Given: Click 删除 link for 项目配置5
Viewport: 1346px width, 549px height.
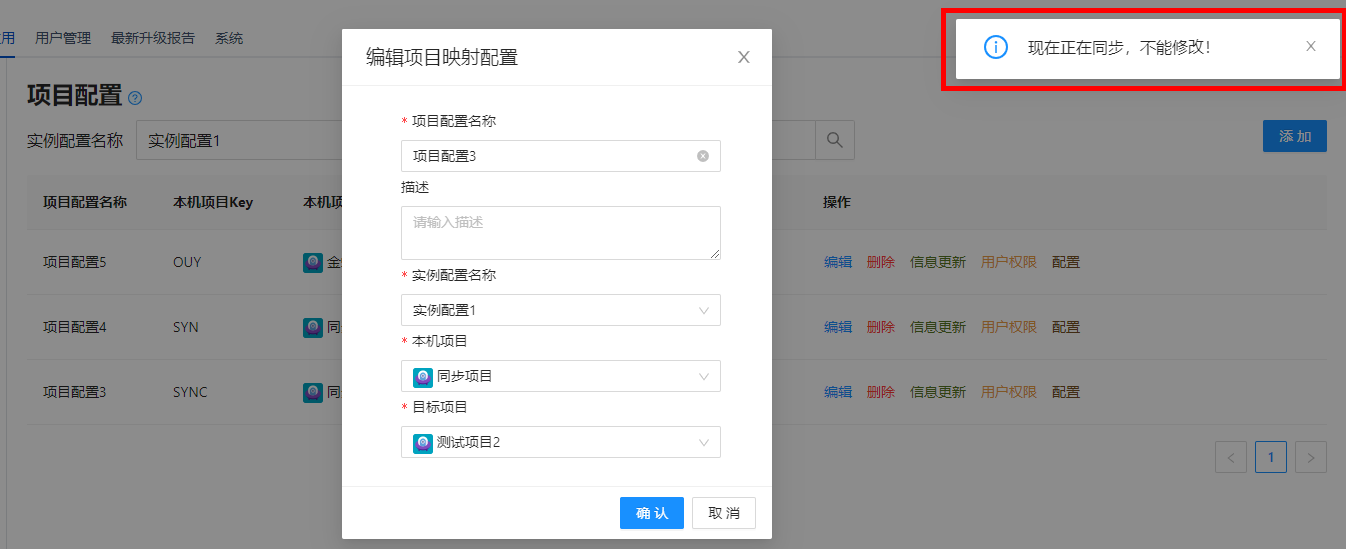Looking at the screenshot, I should click(880, 262).
